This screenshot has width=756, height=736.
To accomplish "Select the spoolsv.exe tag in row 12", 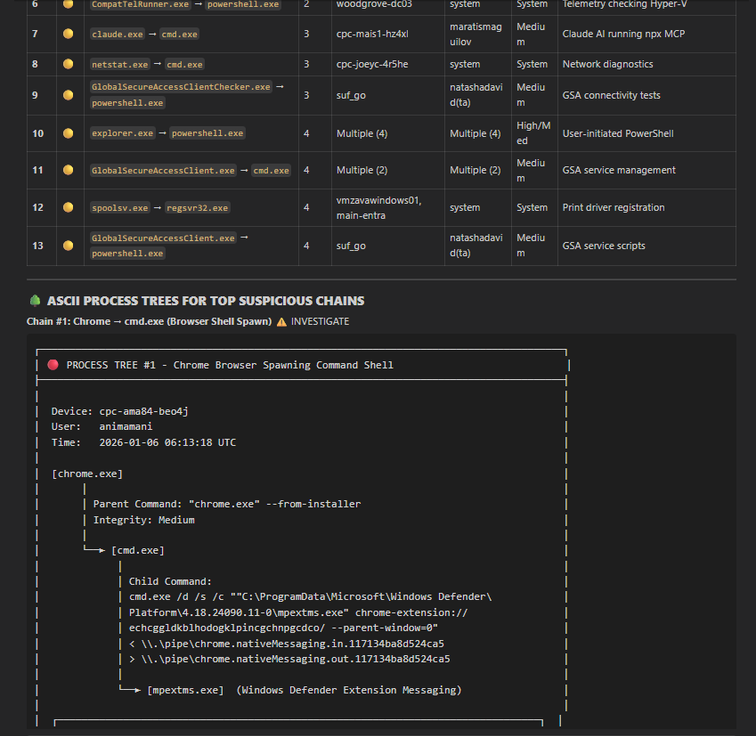I will click(119, 208).
